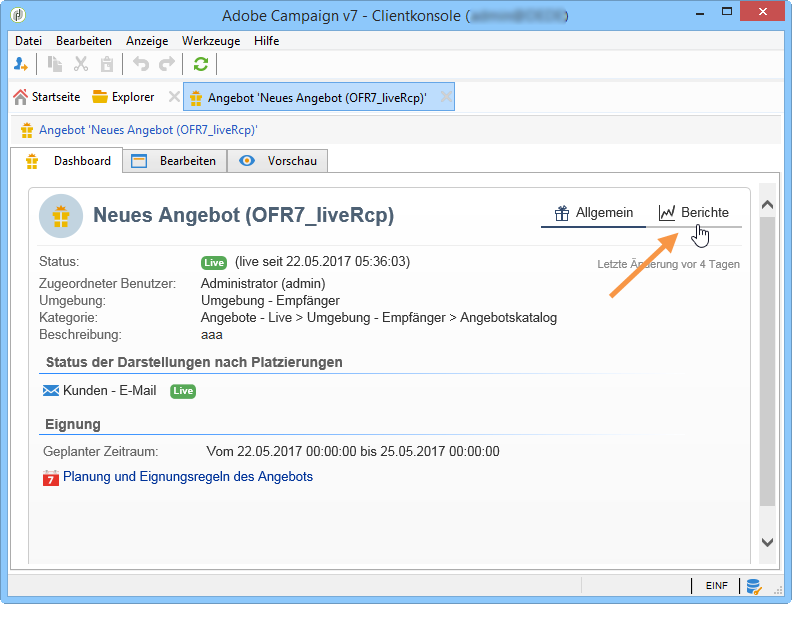Click the red calendar planning icon
The image size is (809, 625).
coord(51,477)
